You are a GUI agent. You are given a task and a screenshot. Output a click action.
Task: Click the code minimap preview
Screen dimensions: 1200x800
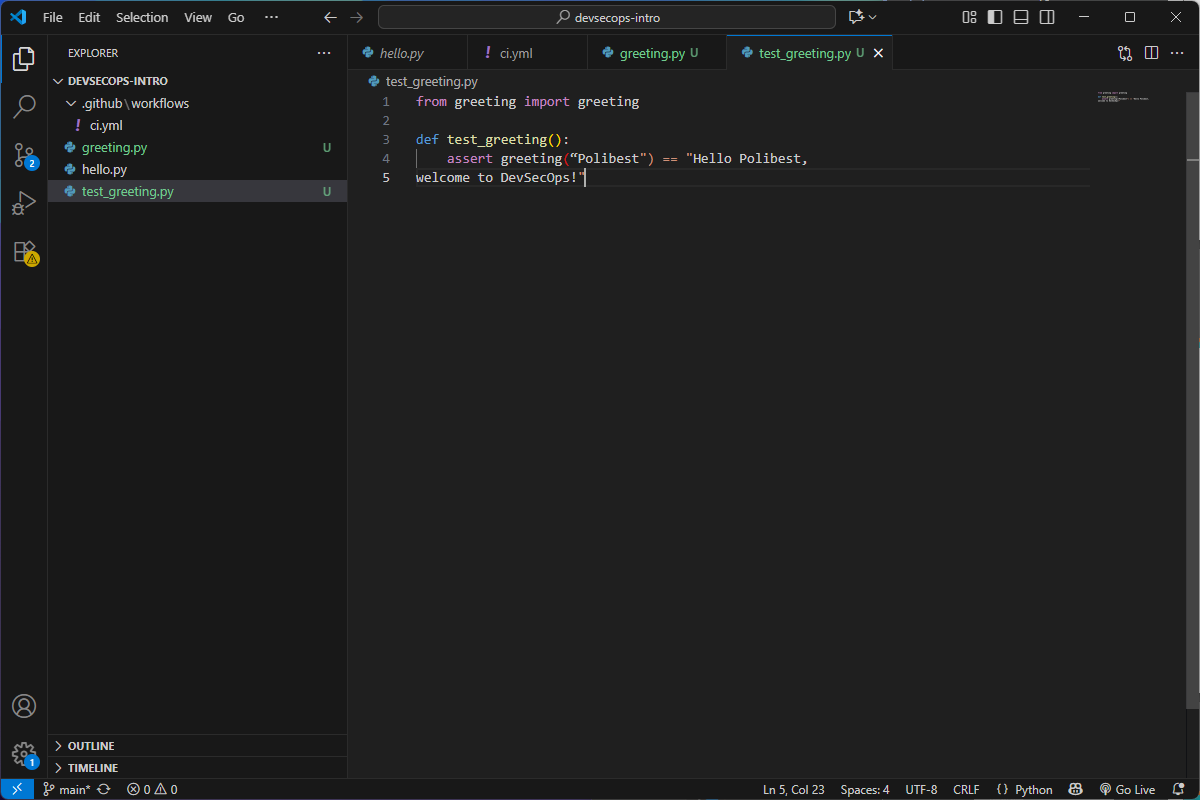click(1124, 98)
